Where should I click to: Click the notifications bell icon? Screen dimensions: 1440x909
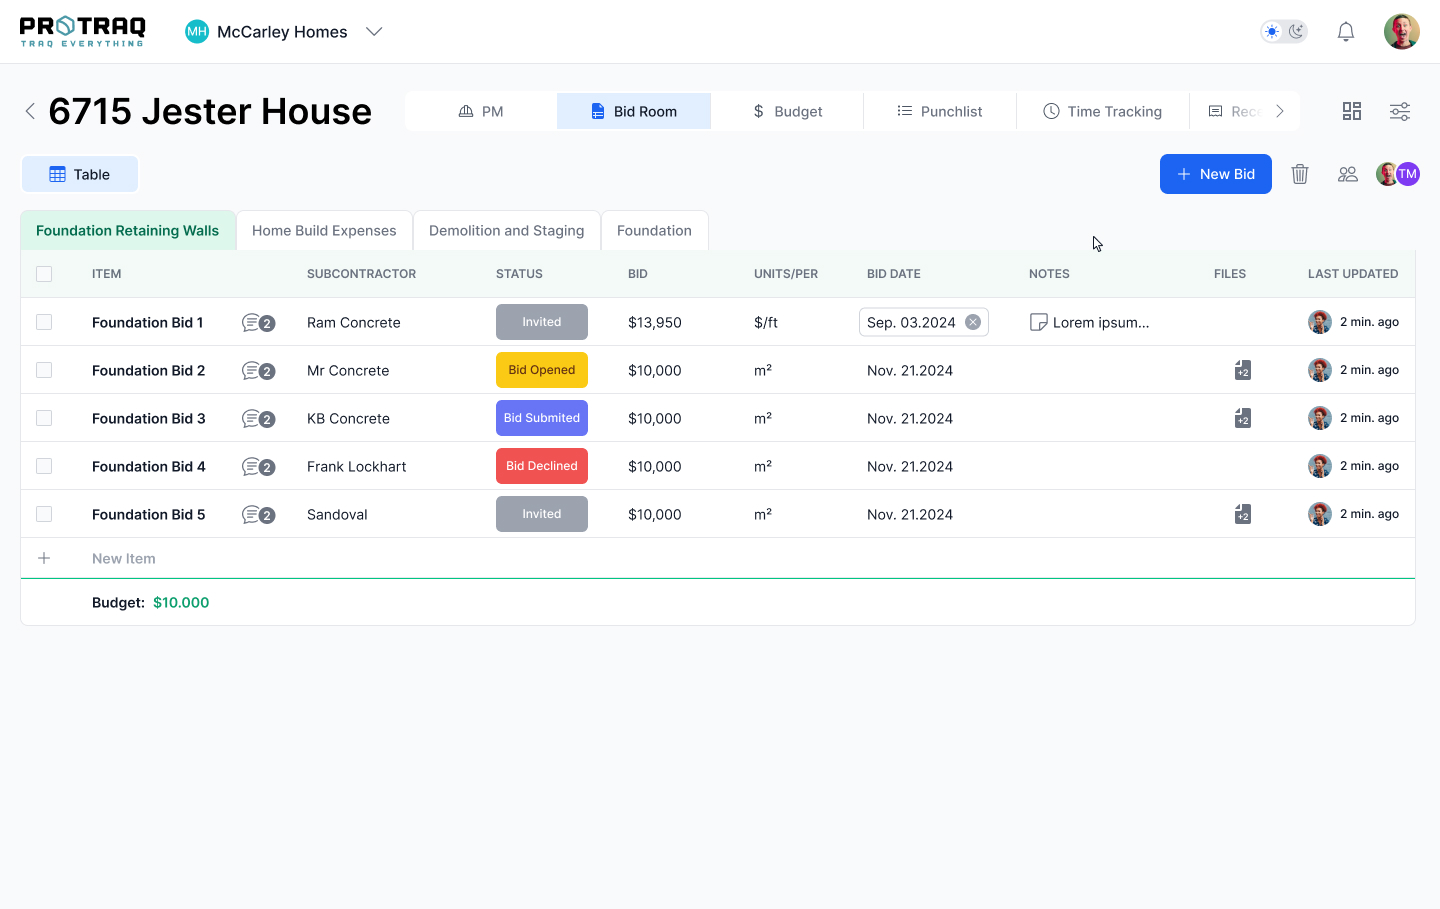[x=1346, y=32]
